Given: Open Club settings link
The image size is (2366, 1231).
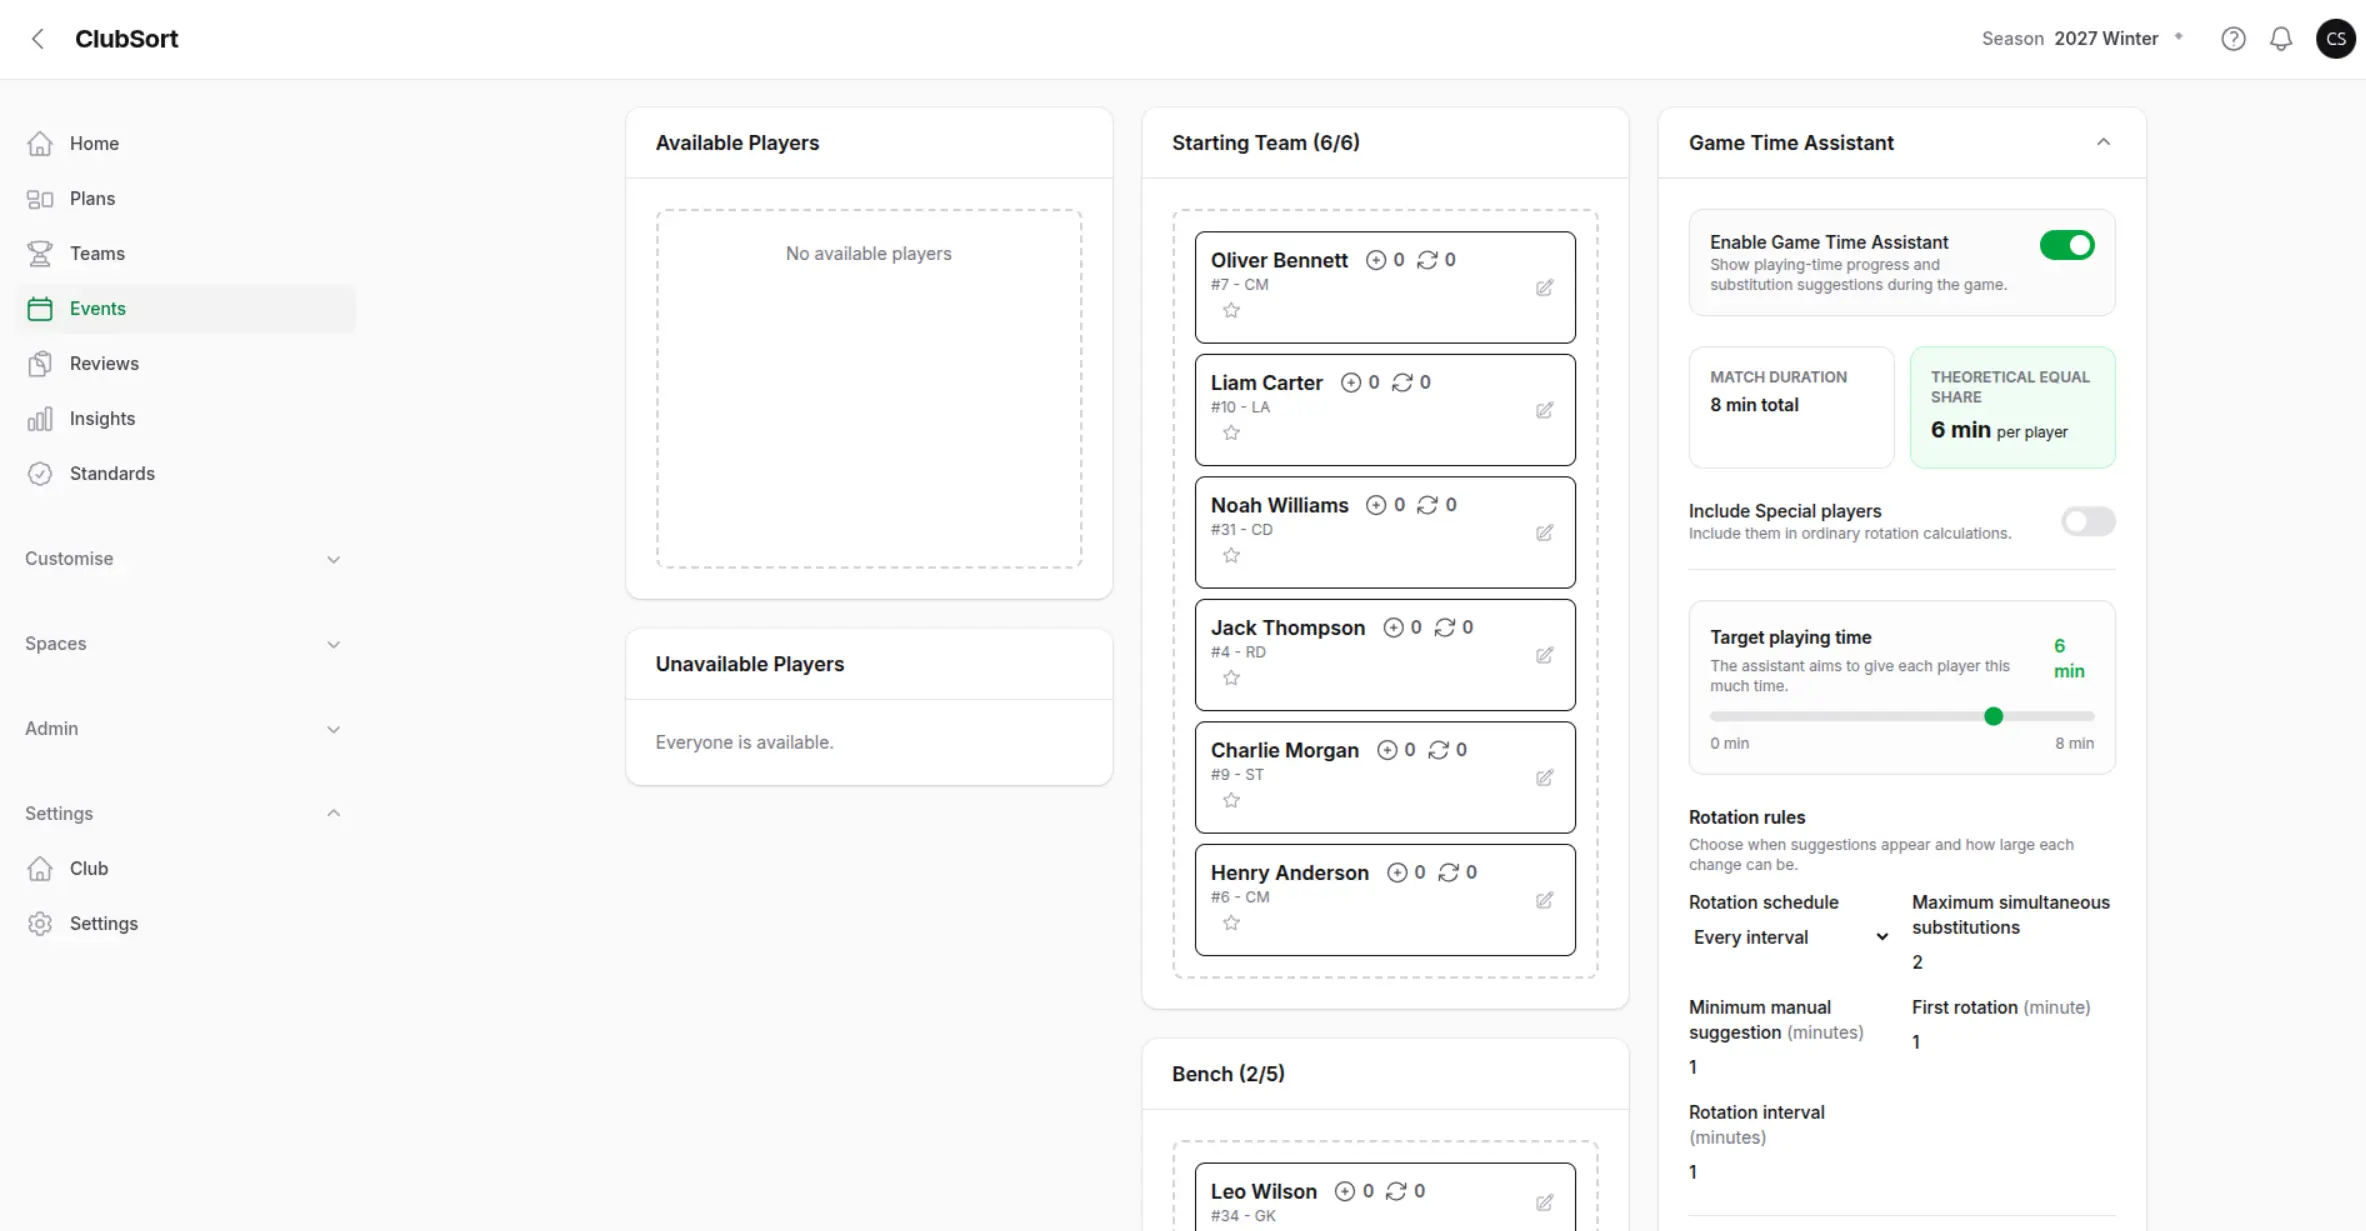Looking at the screenshot, I should (185, 869).
